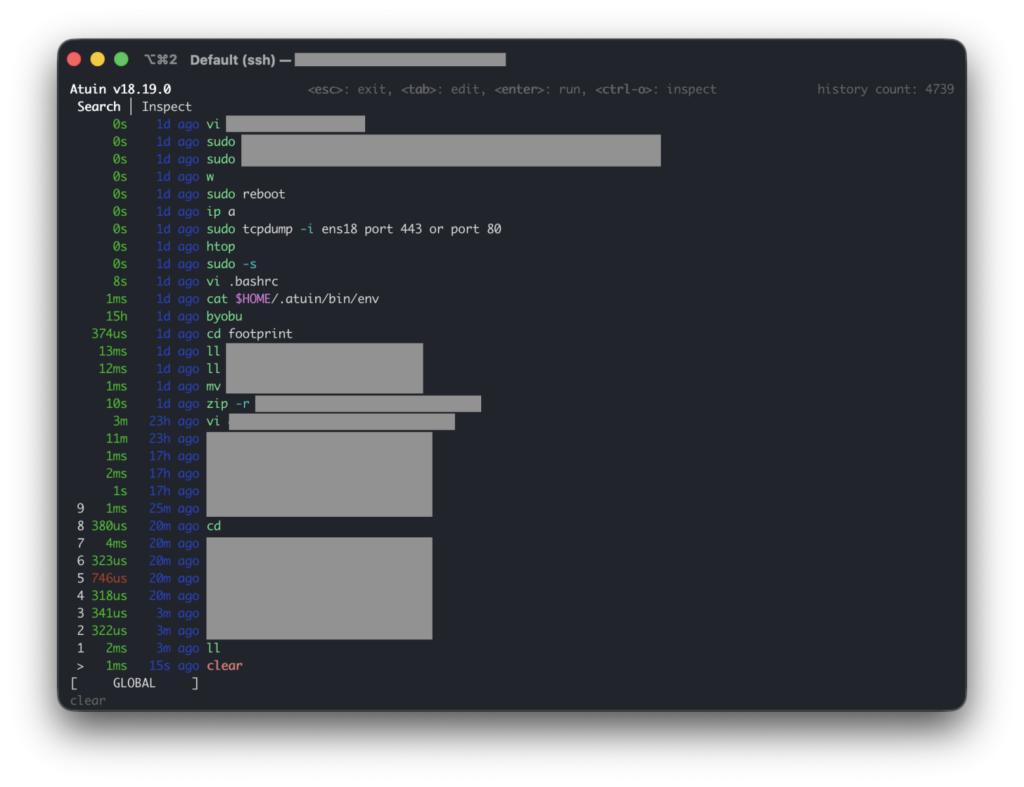Click the 10s duration of zip -r

tap(116, 404)
